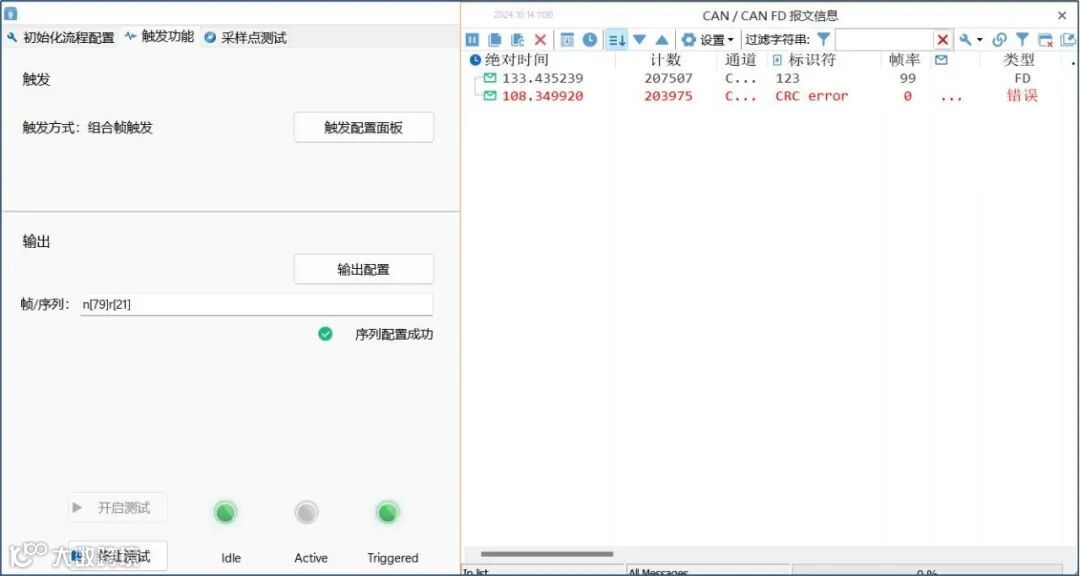Click the link chain icon in toolbar
The height and width of the screenshot is (576, 1080).
click(999, 40)
